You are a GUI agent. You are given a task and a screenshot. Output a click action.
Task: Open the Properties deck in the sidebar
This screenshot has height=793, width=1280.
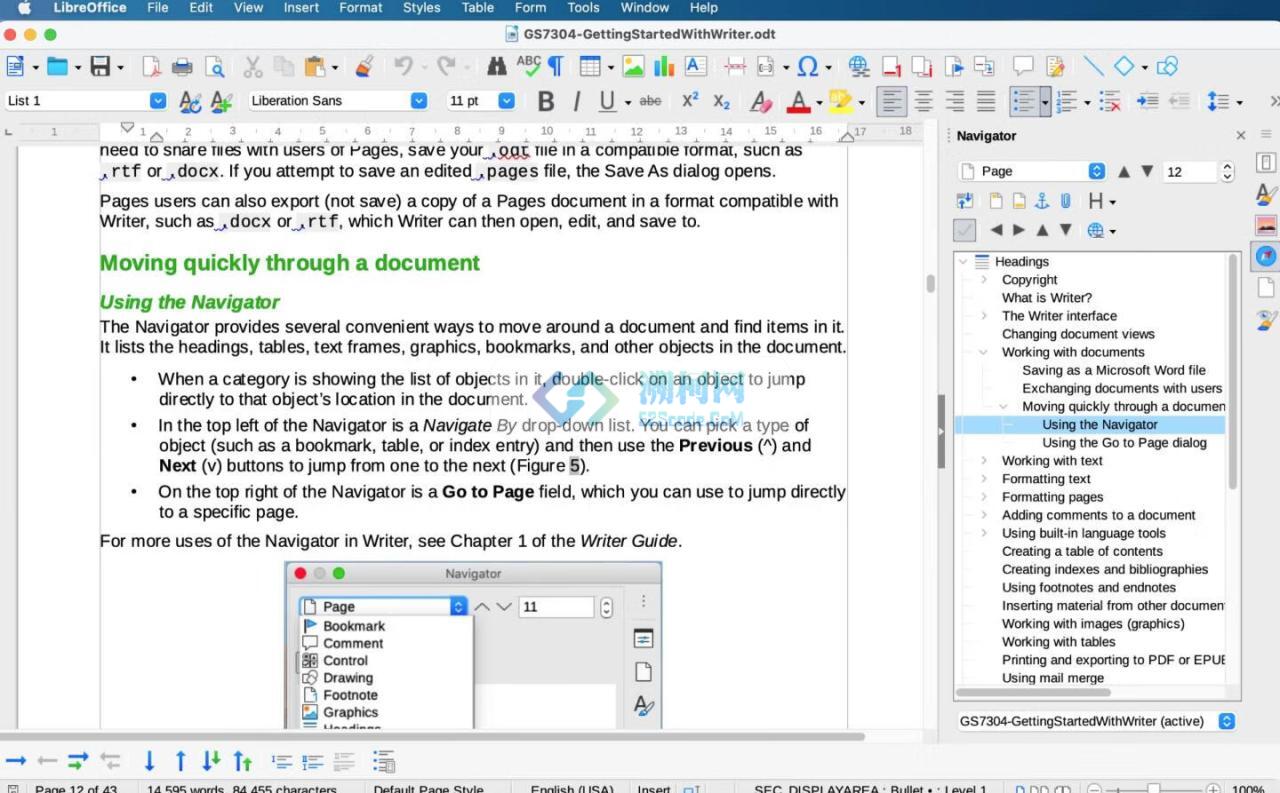(x=1266, y=163)
